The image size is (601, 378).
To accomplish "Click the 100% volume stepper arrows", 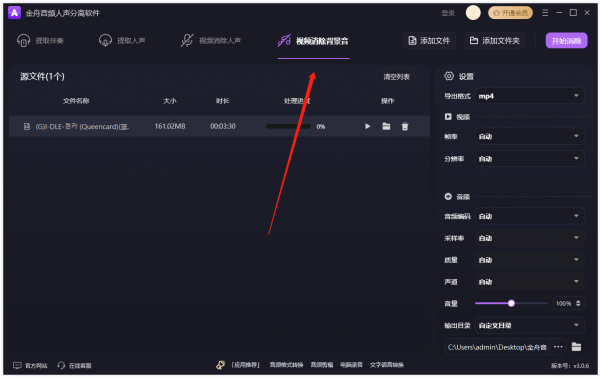I will 578,303.
